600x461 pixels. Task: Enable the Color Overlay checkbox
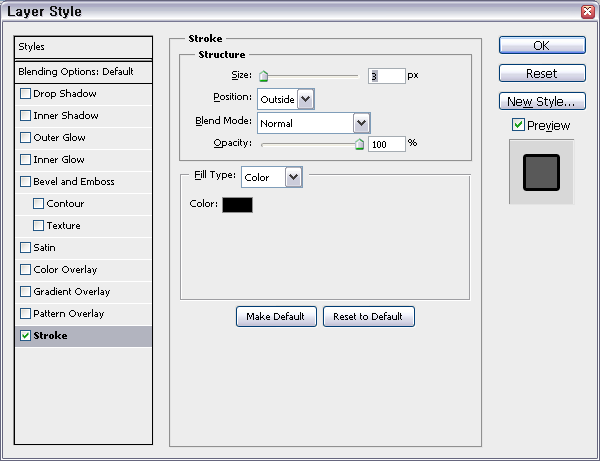point(25,270)
